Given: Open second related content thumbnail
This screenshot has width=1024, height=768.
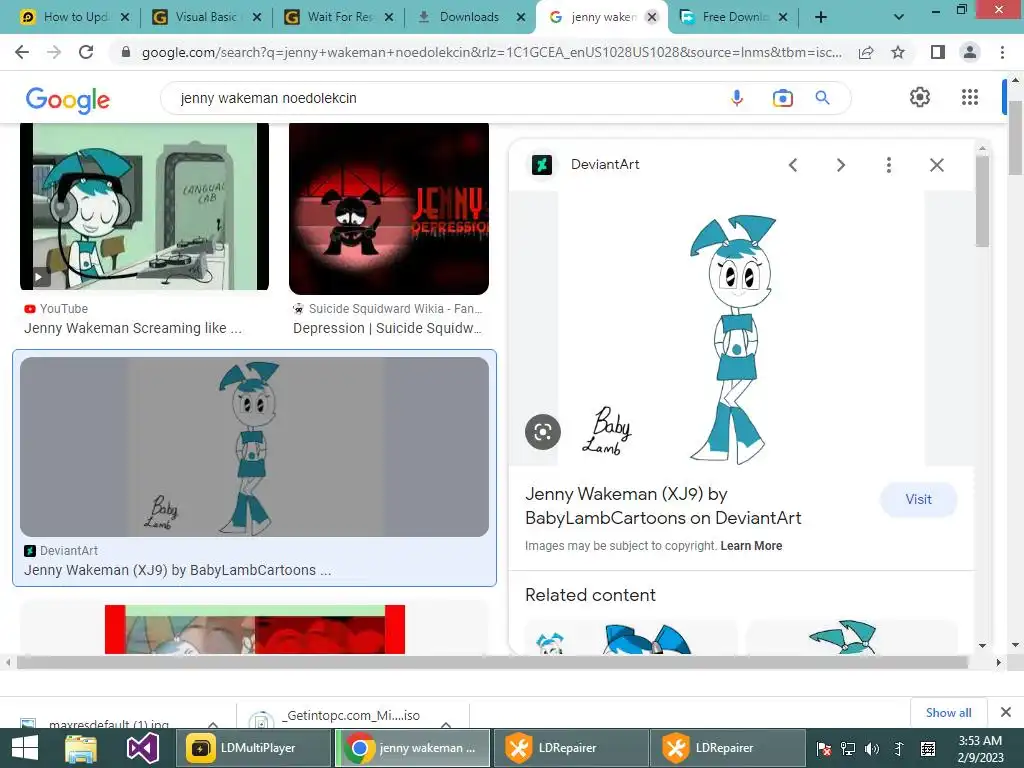Looking at the screenshot, I should (x=852, y=636).
